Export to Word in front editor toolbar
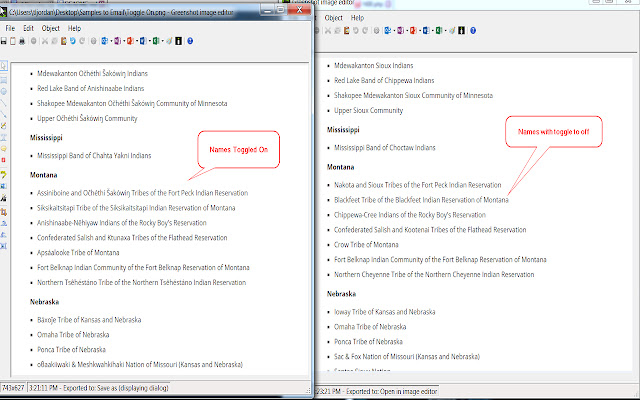640x400 pixels. [143, 41]
